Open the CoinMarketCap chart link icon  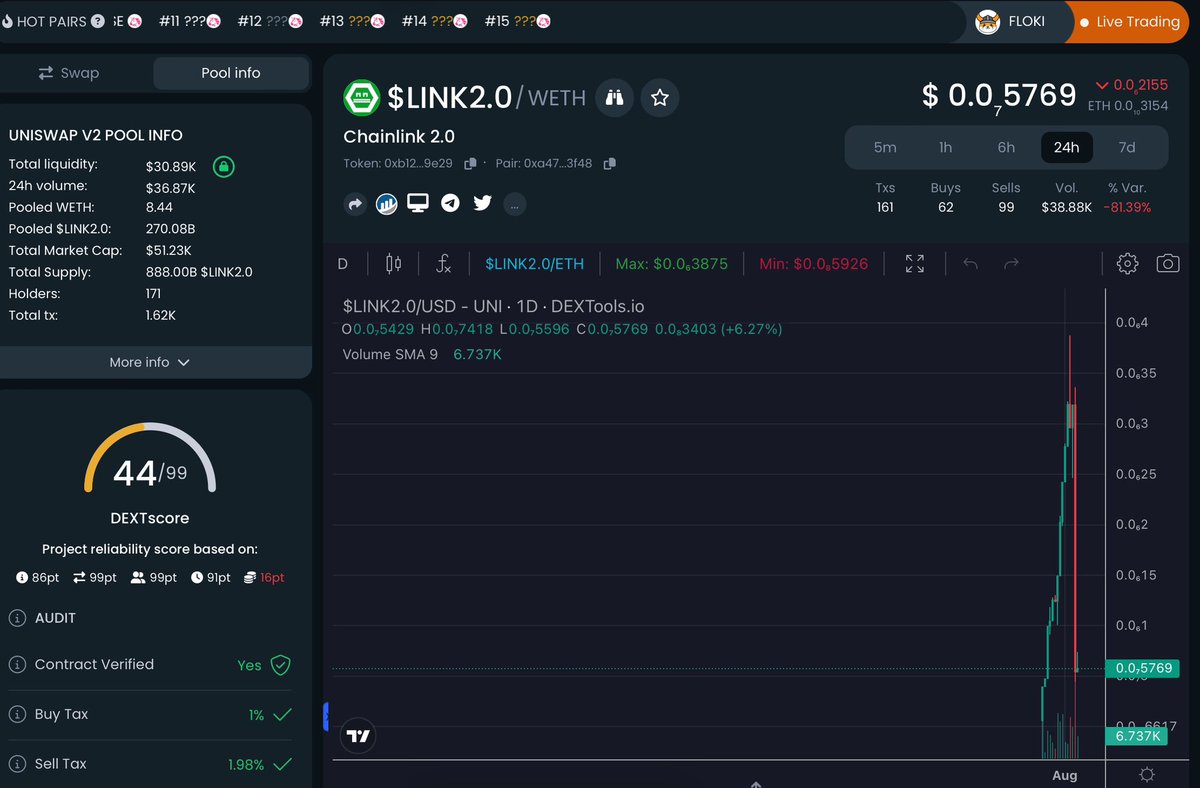point(387,204)
